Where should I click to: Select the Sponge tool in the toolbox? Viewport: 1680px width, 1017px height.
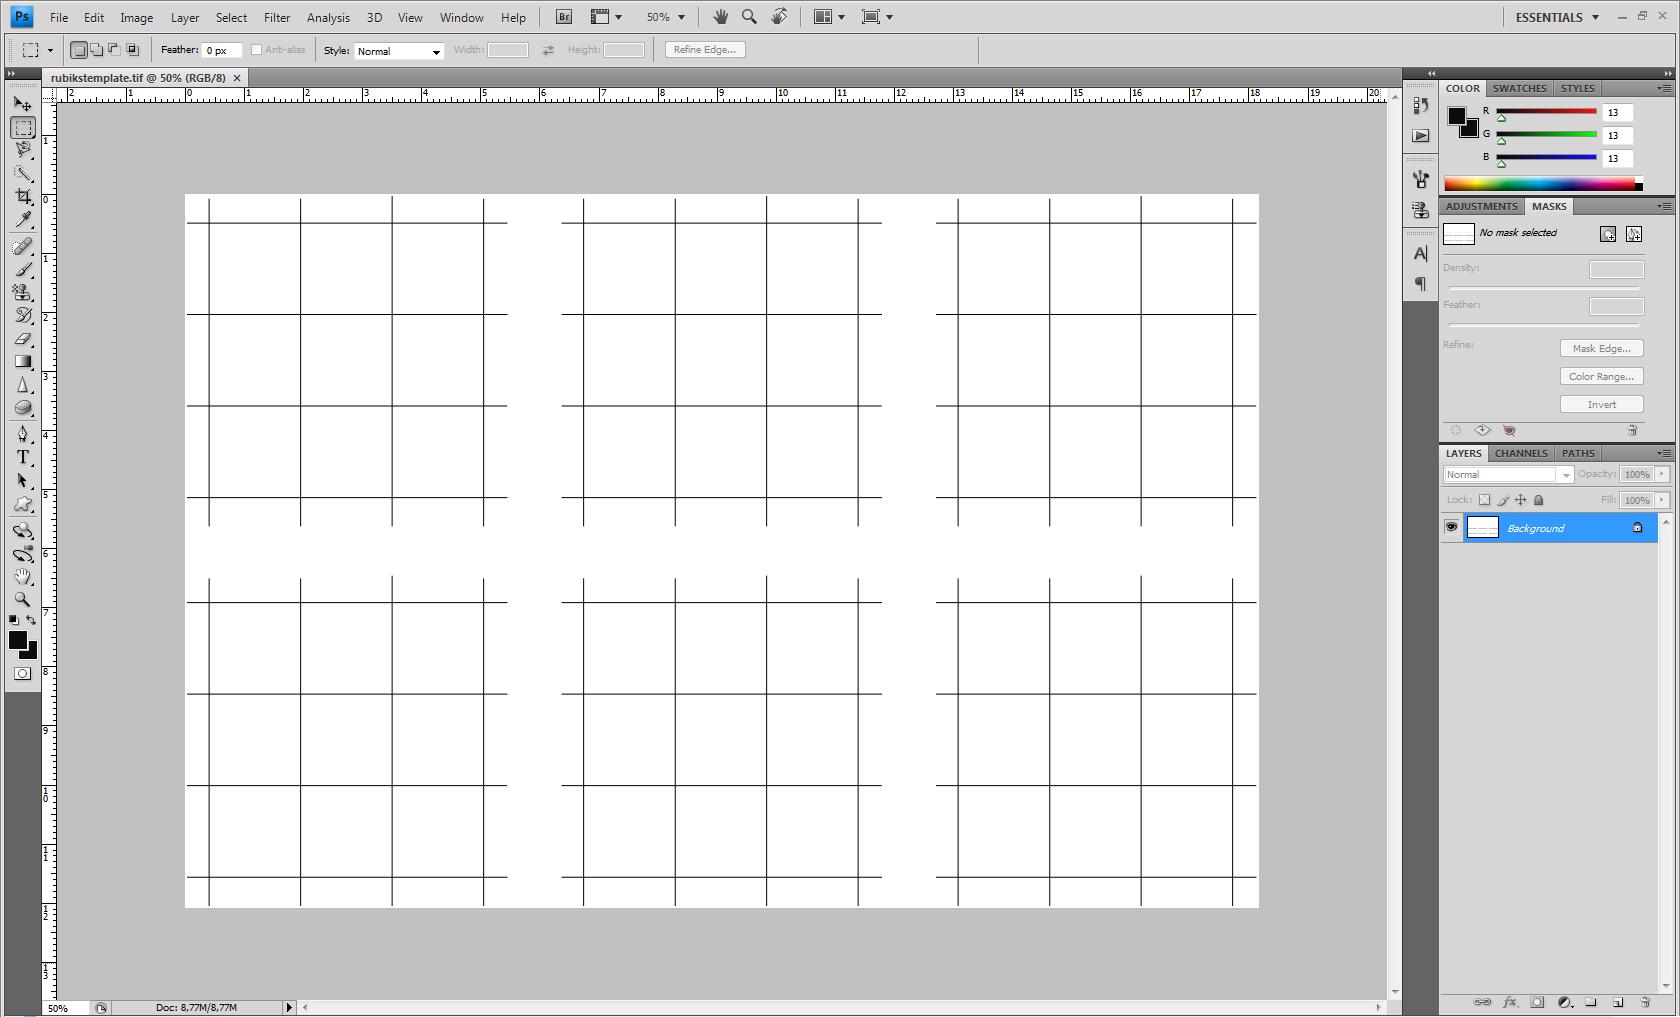point(23,408)
